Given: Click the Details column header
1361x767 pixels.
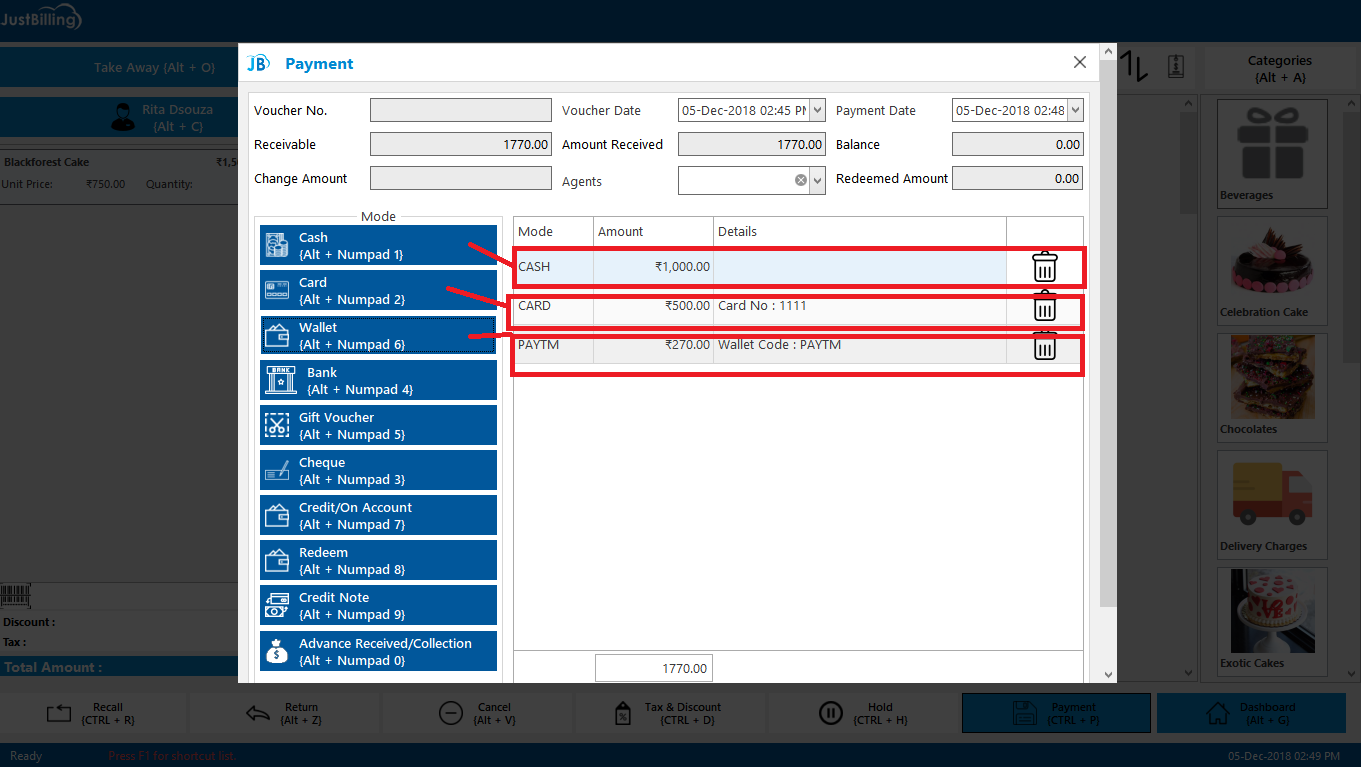Looking at the screenshot, I should coord(860,231).
